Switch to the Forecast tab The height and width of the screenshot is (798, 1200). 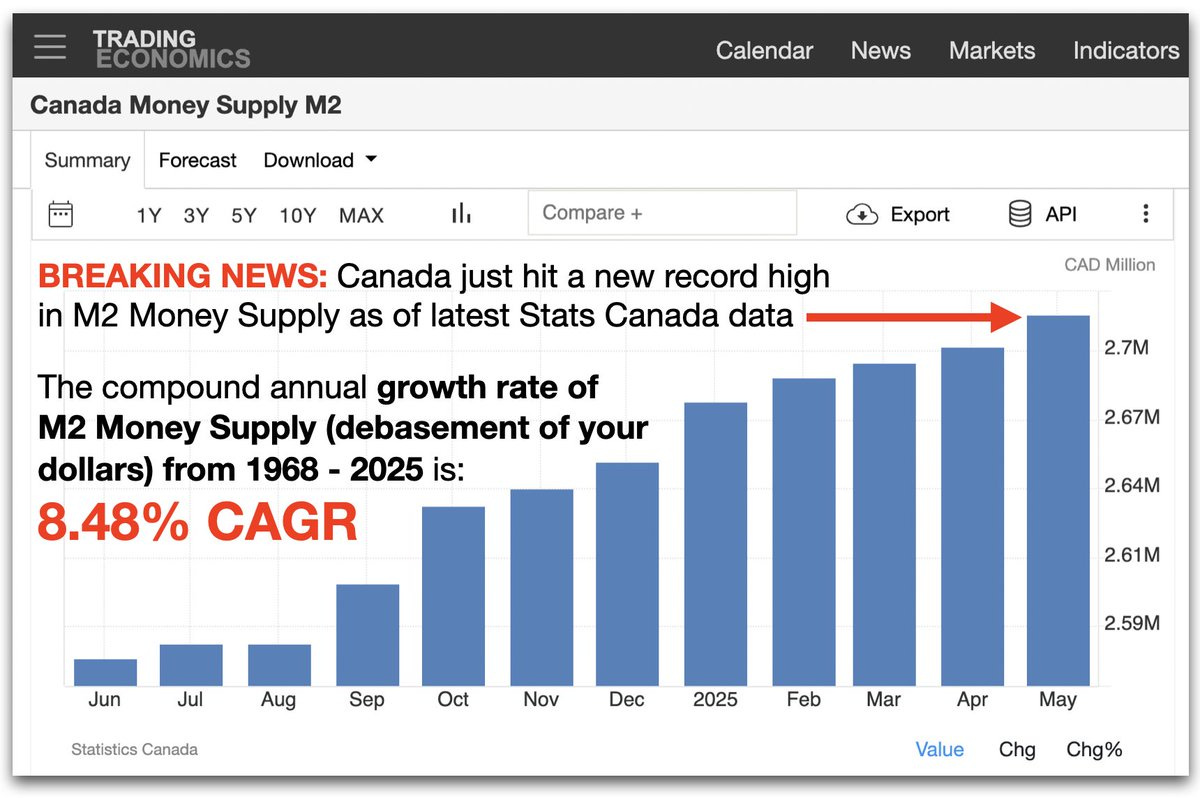pos(197,160)
